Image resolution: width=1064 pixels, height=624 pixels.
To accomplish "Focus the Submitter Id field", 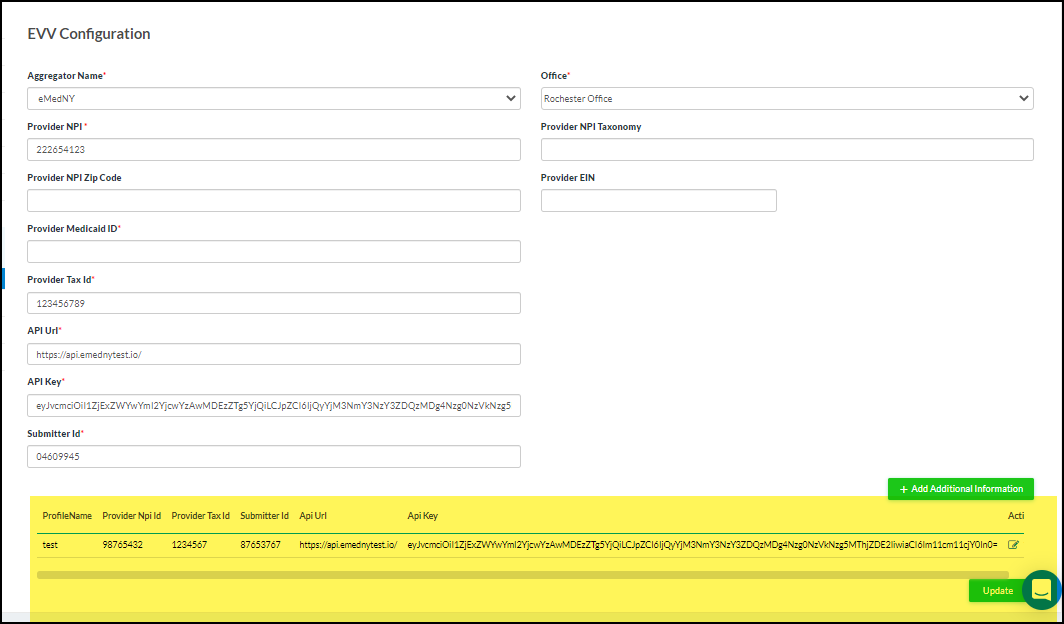I will click(x=273, y=456).
